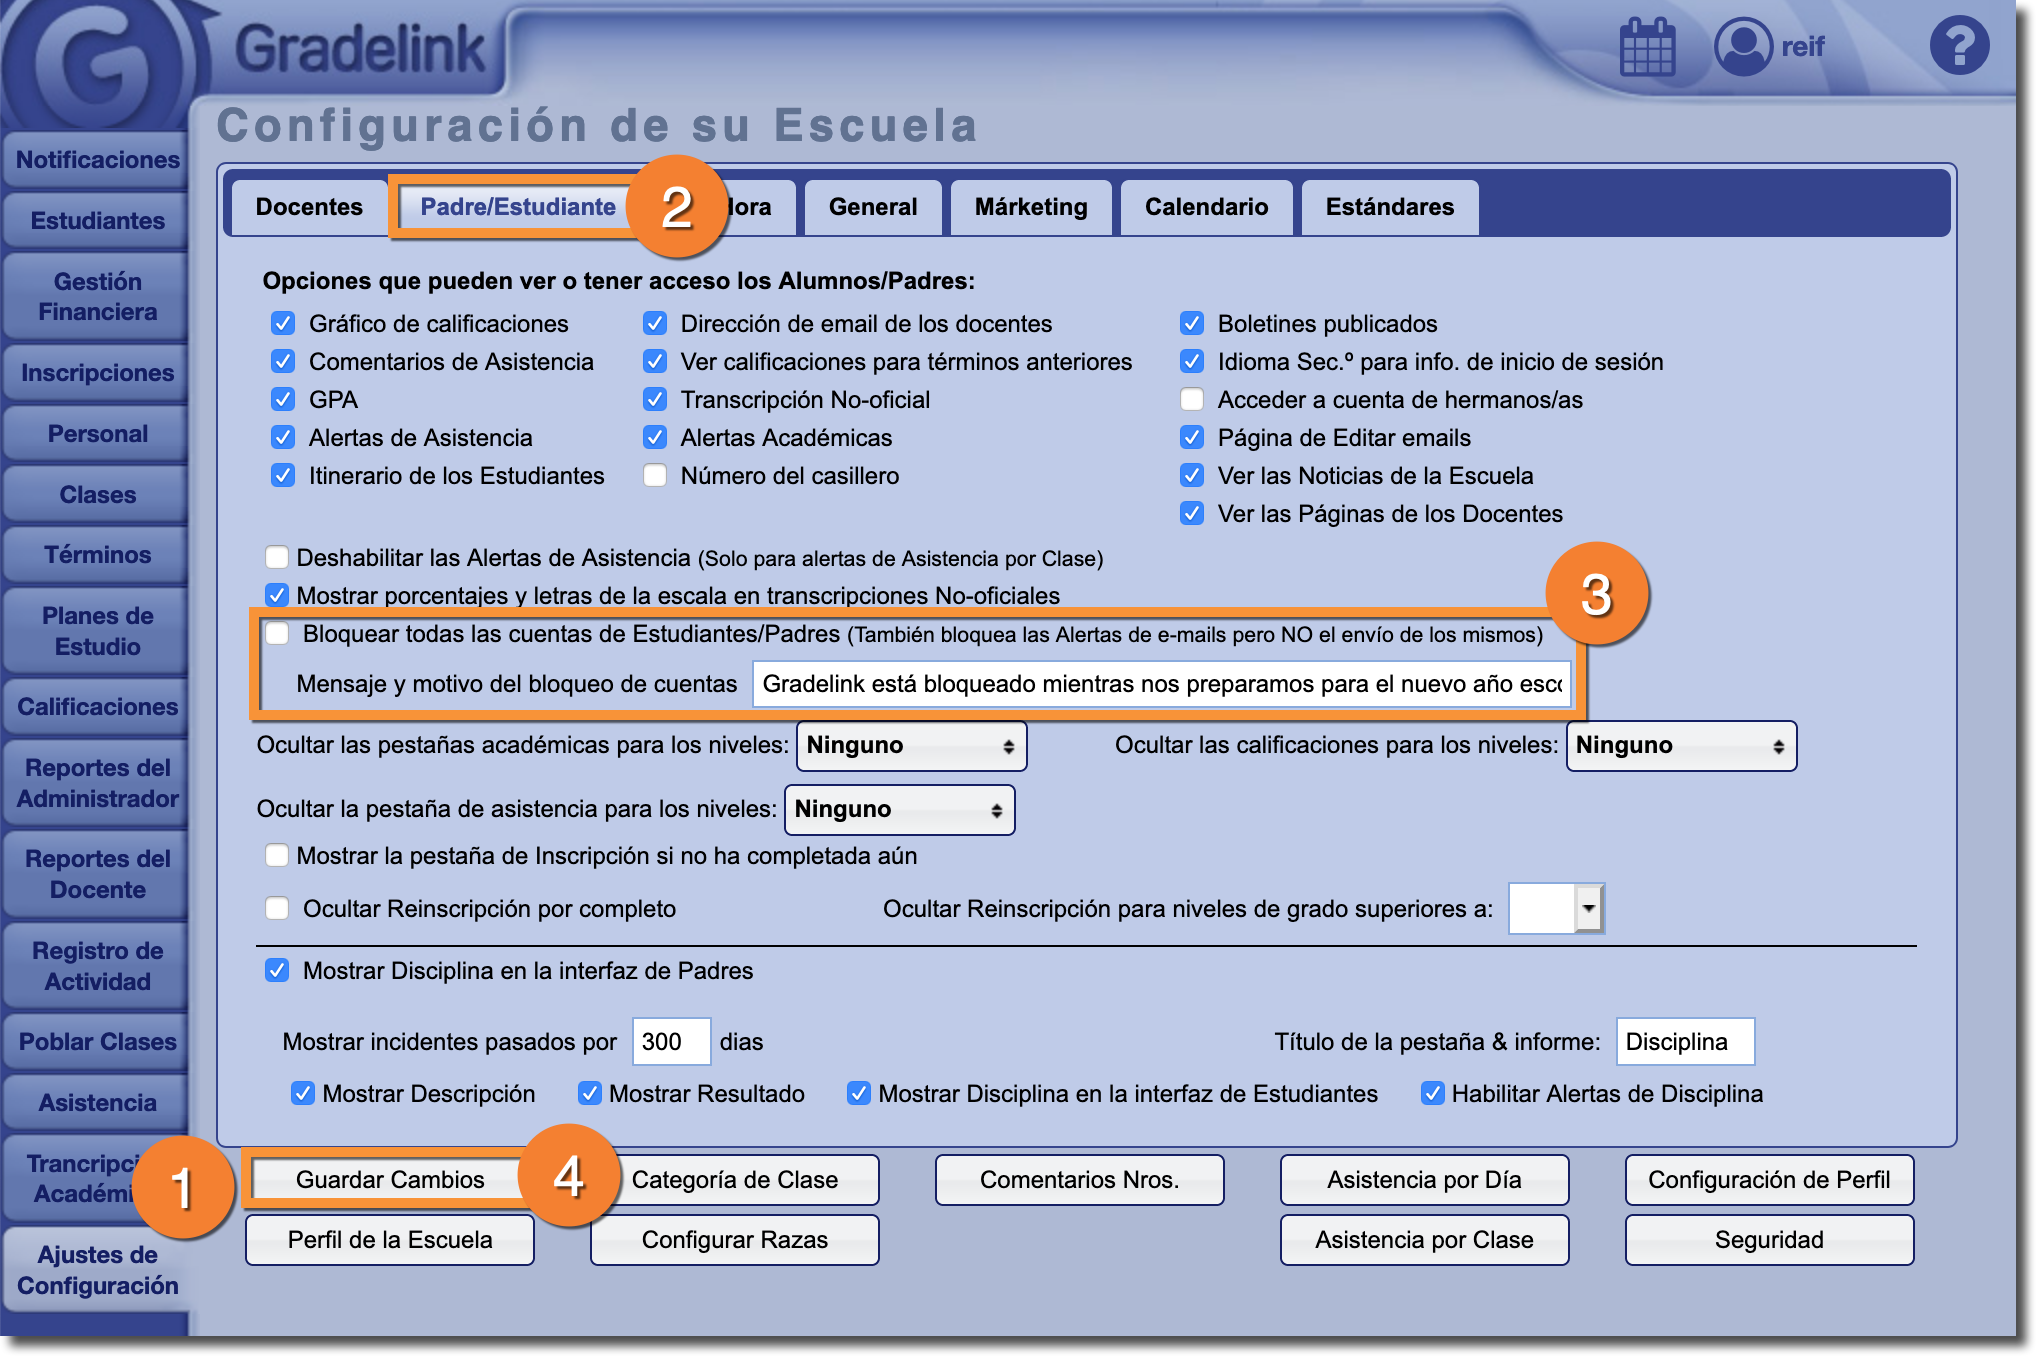This screenshot has height=1356, width=2036.
Task: Open Reinscripción grado superiores dropdown arrow
Action: coord(1588,909)
